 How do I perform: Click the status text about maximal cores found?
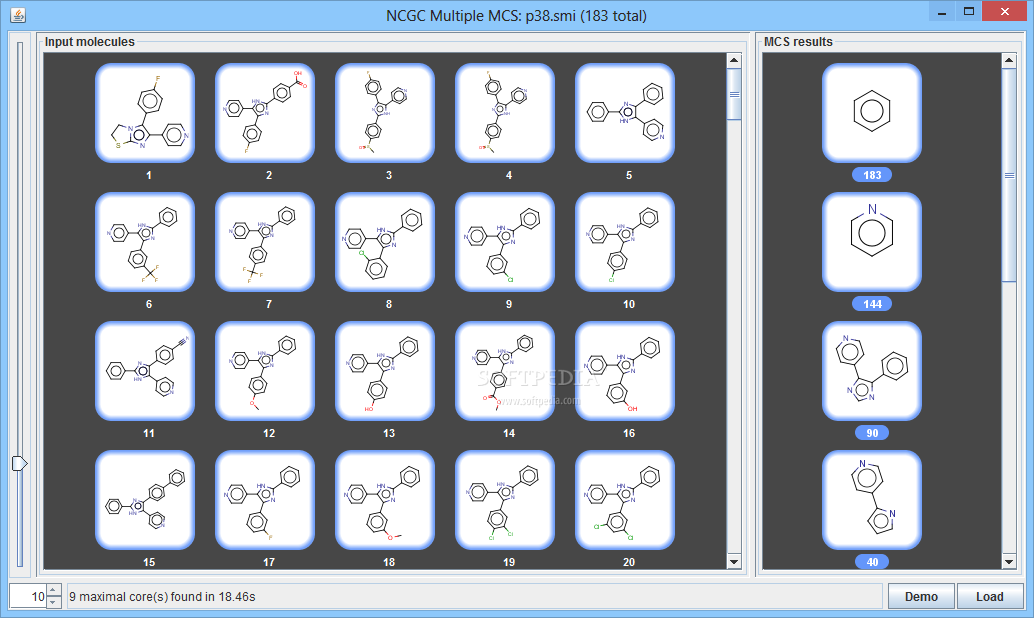click(162, 596)
